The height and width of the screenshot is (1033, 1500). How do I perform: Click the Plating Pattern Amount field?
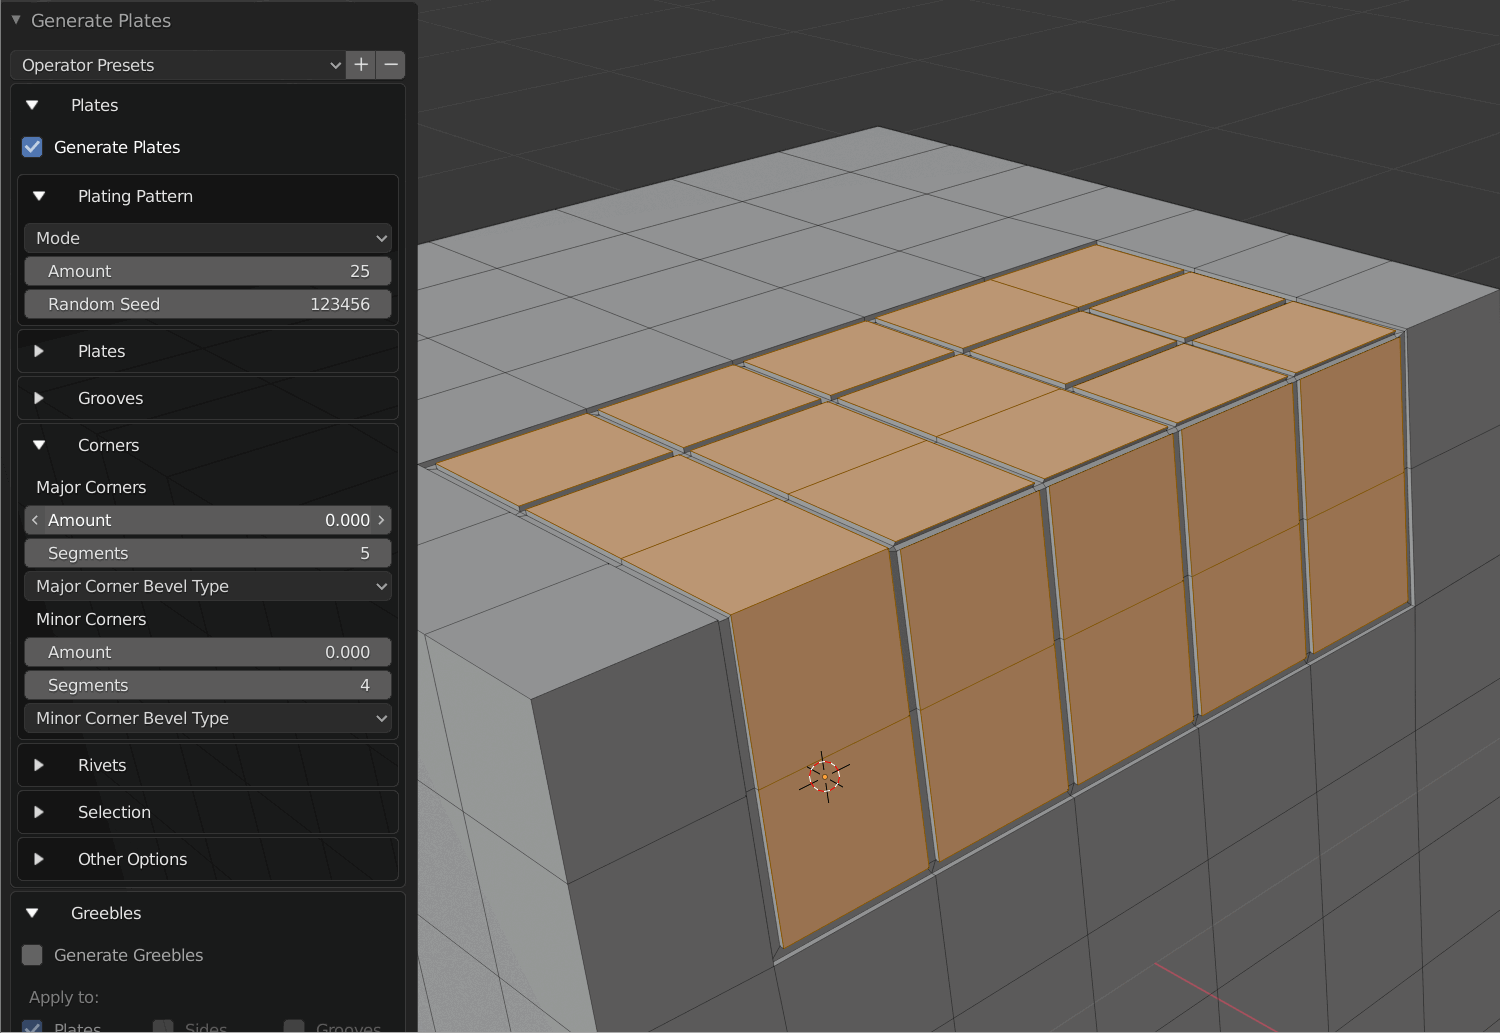point(208,271)
